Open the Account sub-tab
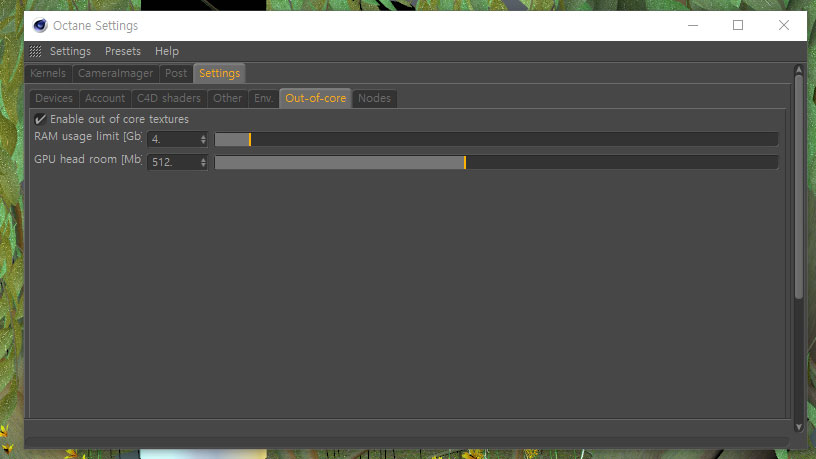816x459 pixels. click(105, 98)
